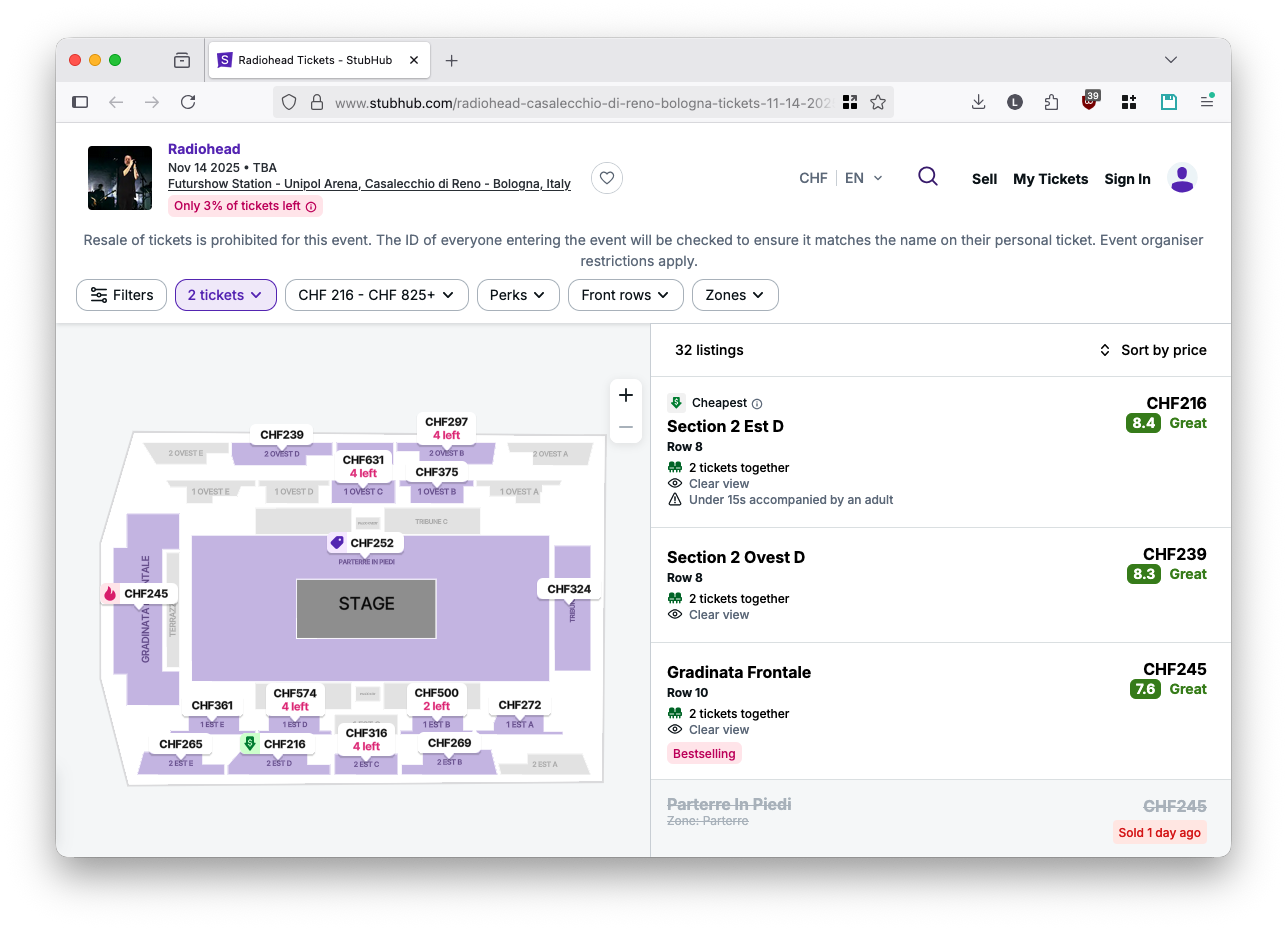Zoom in on the seating map

tap(626, 395)
